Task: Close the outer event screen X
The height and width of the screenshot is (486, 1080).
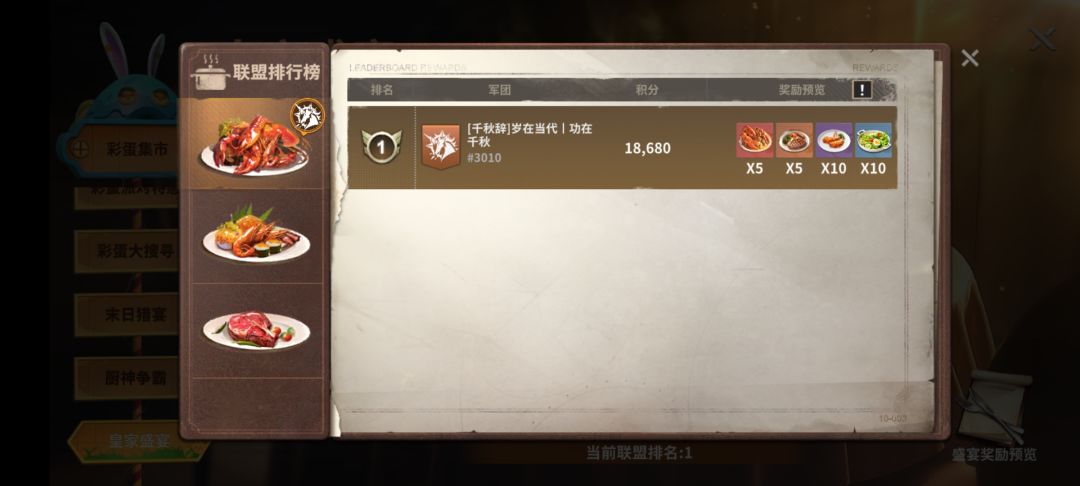Action: point(1042,39)
